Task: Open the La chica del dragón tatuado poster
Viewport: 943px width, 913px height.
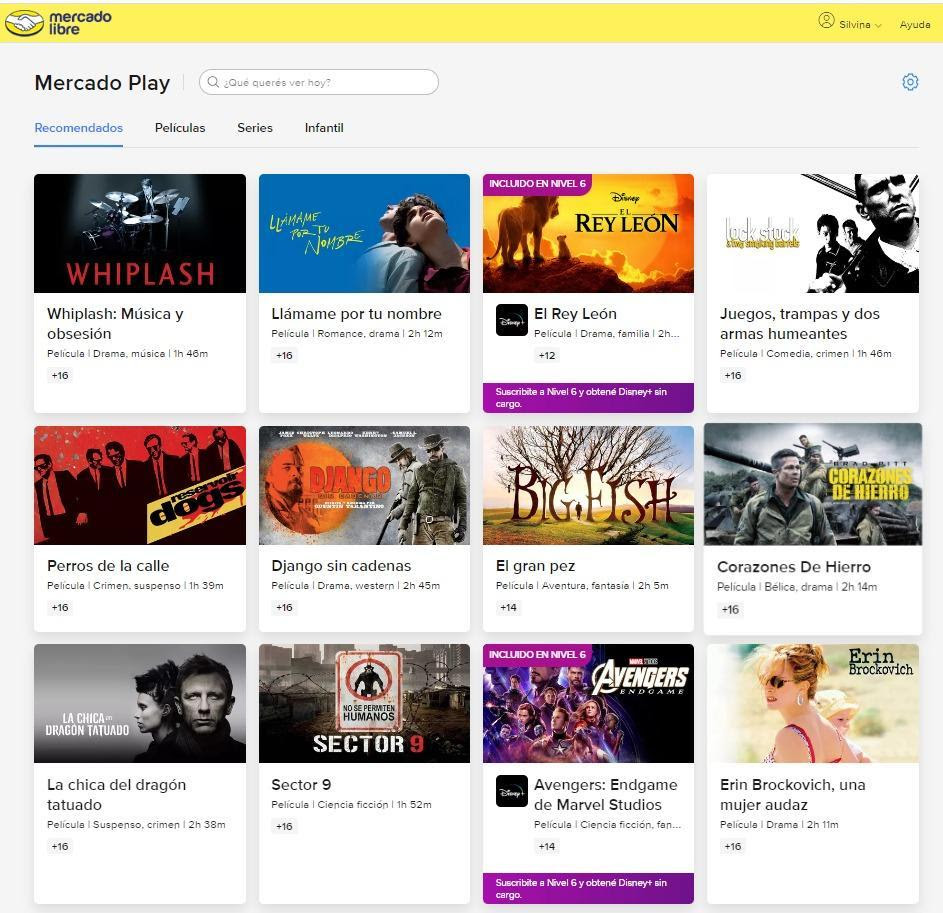Action: coord(140,704)
